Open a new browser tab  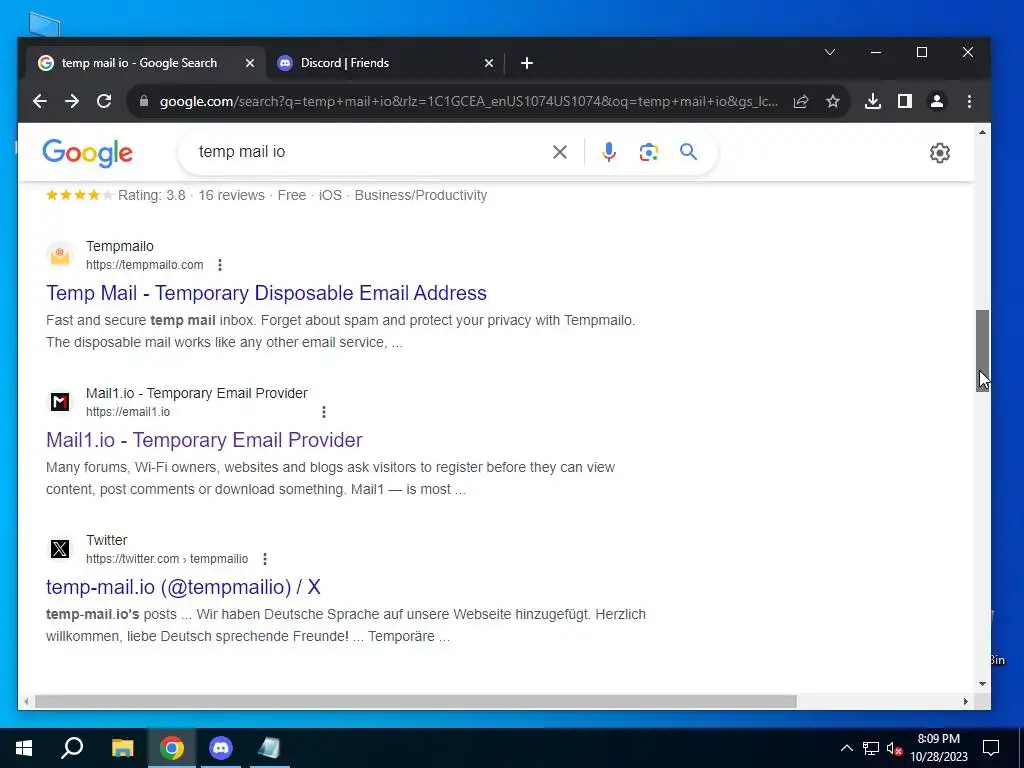point(527,63)
